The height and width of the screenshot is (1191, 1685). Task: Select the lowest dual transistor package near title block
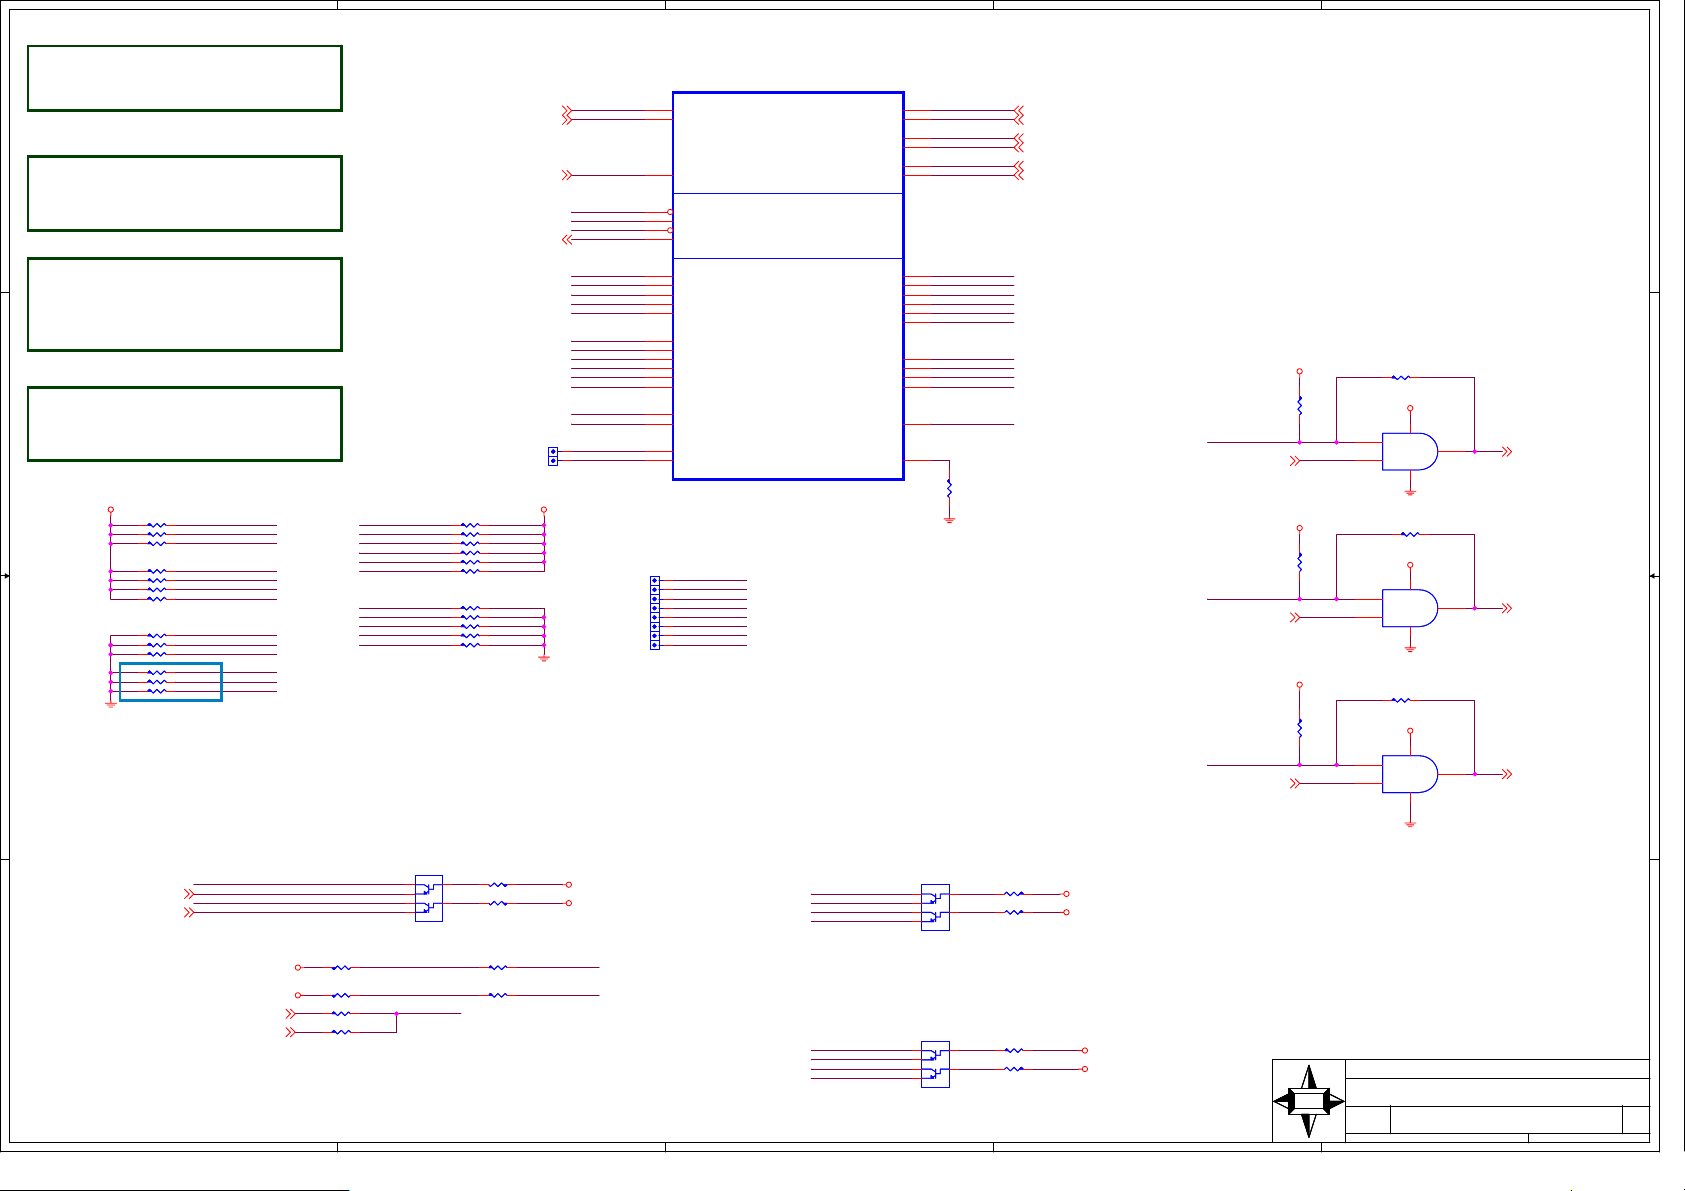pyautogui.click(x=935, y=1064)
